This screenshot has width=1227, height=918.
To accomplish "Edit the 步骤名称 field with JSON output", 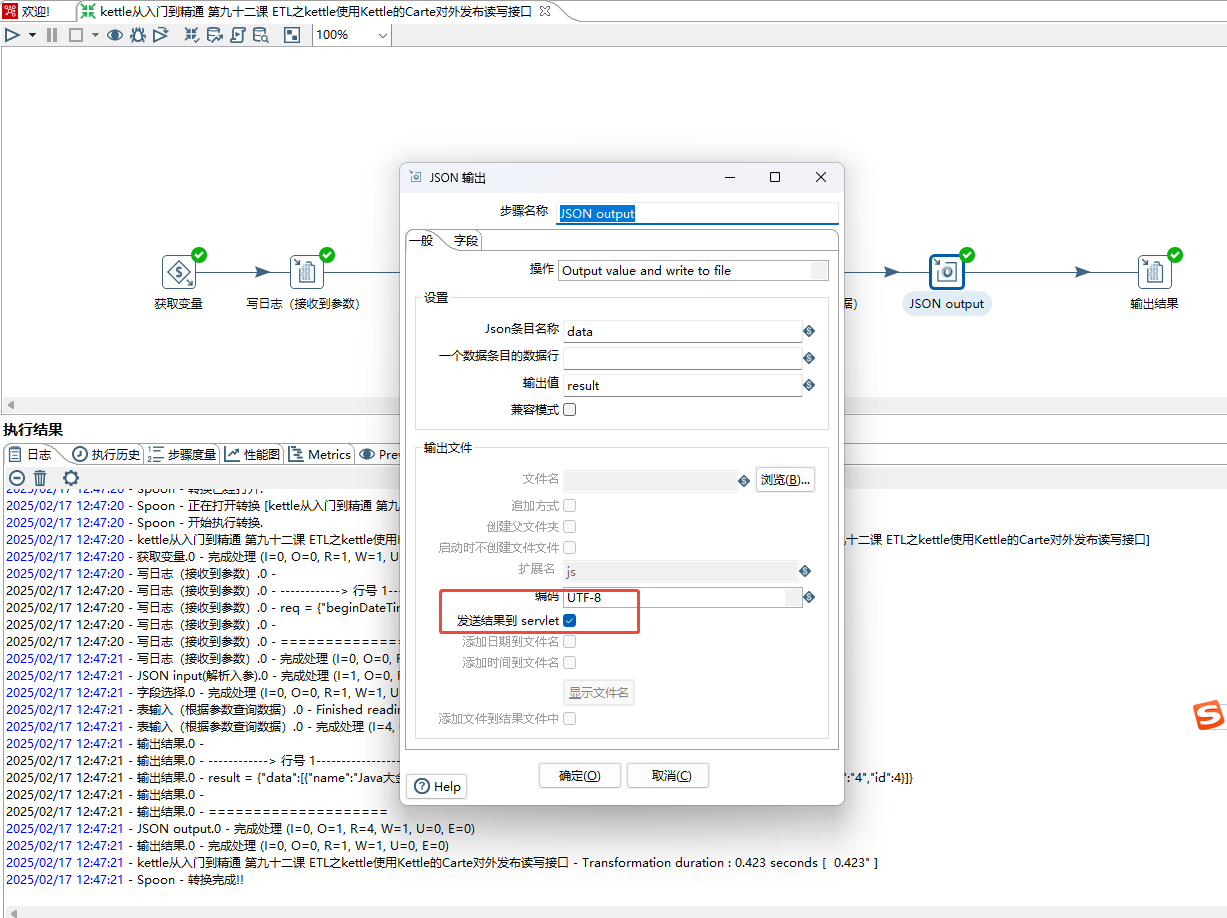I will click(x=697, y=213).
